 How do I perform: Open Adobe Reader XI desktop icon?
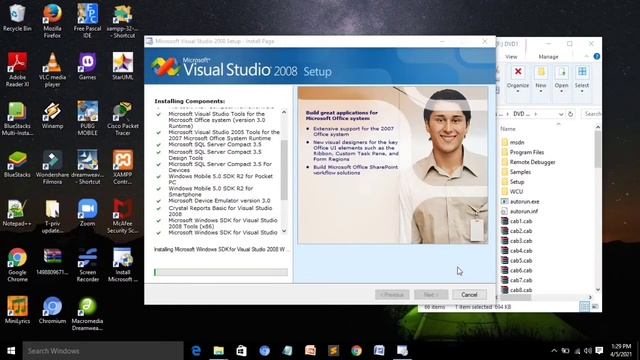point(17,70)
